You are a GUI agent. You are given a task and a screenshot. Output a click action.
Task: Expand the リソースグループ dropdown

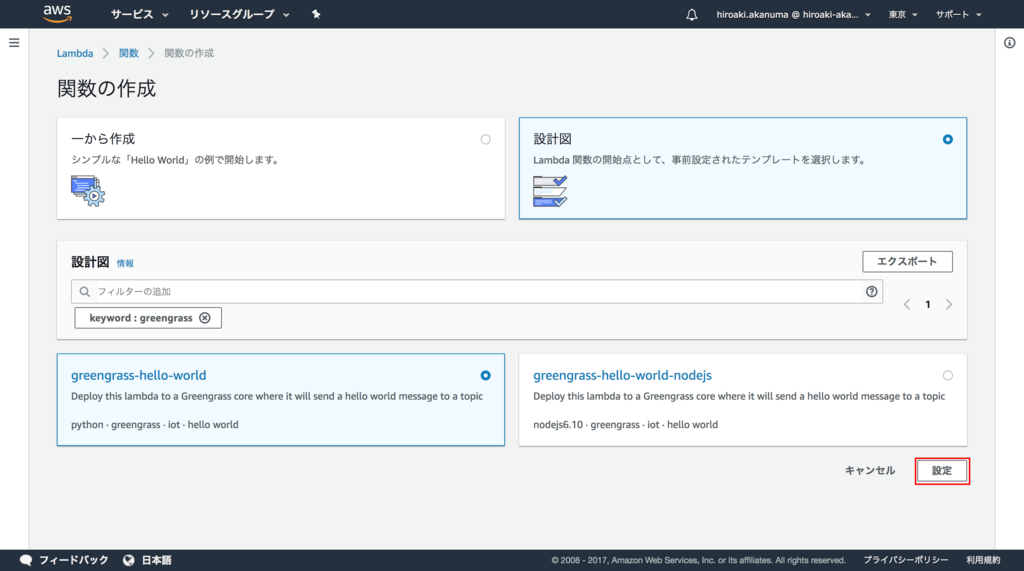tap(239, 14)
